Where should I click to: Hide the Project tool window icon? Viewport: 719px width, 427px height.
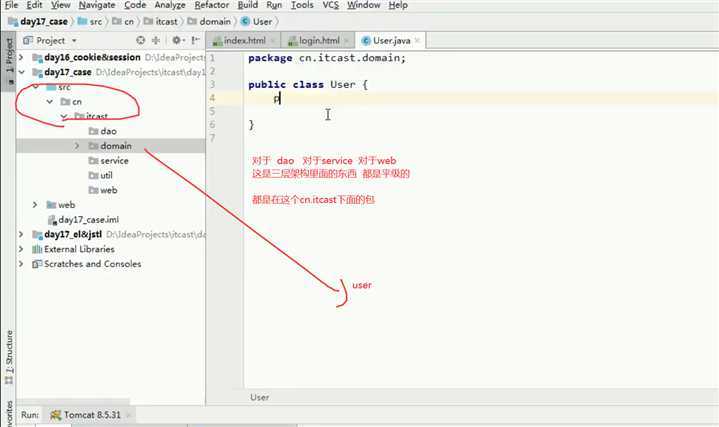196,40
